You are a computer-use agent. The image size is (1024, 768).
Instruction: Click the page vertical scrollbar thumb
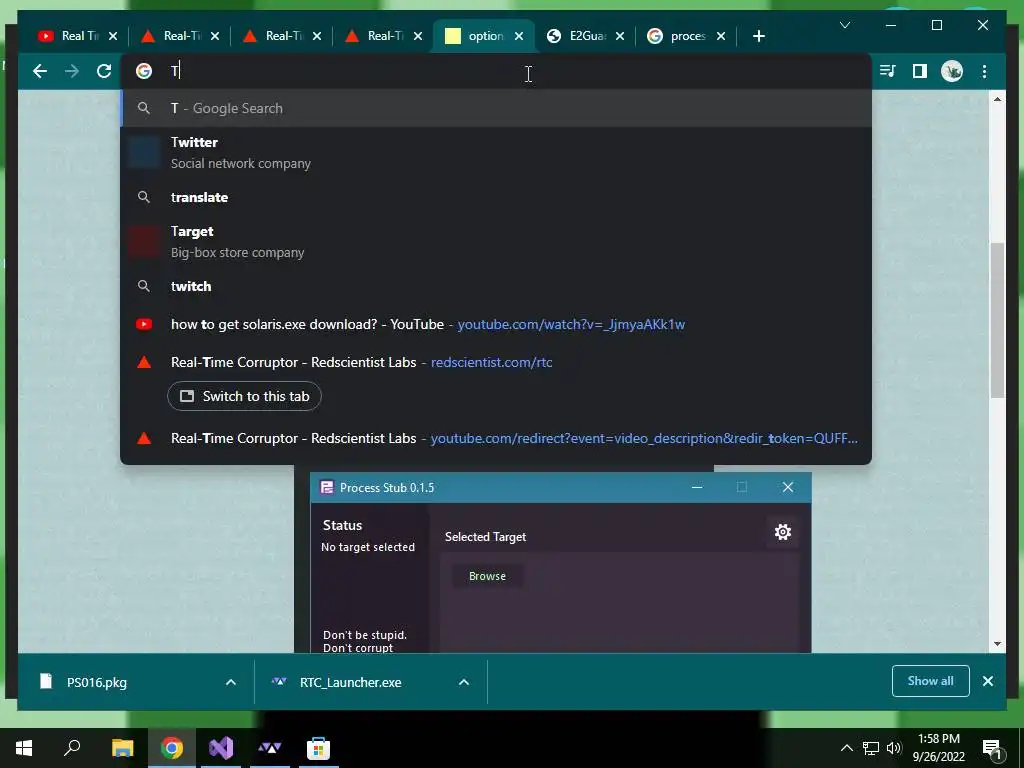pos(997,320)
